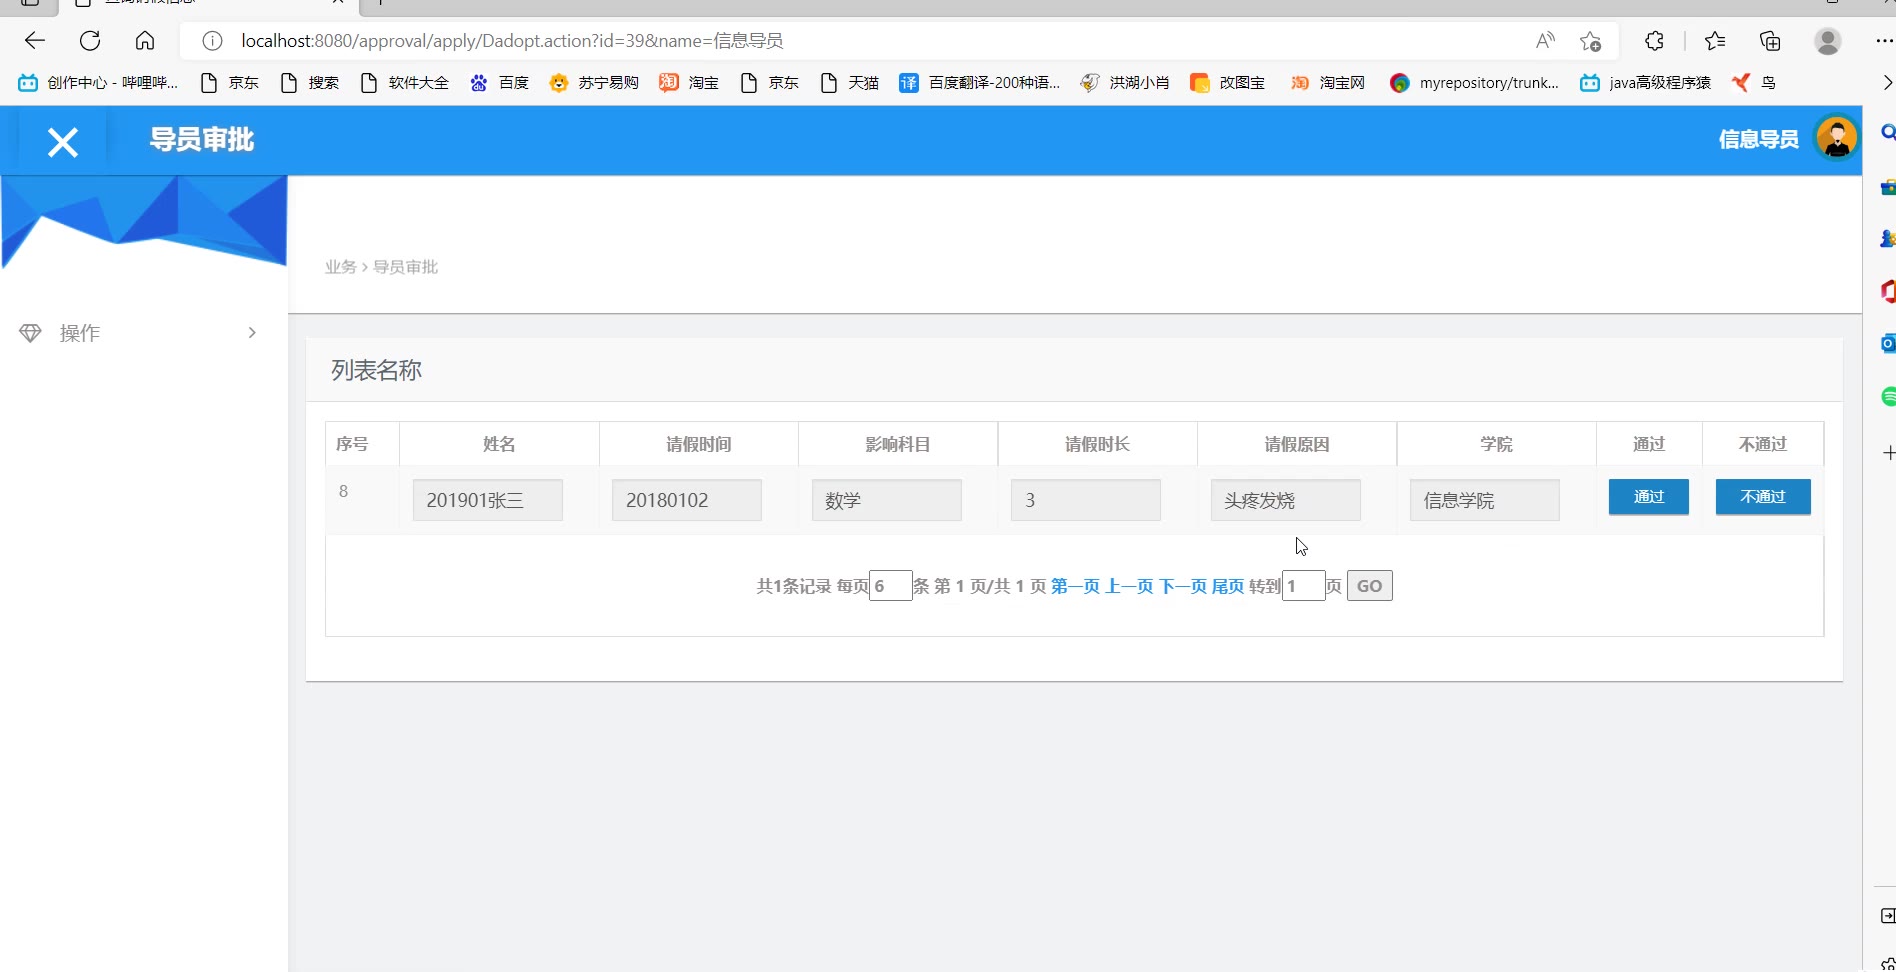Click the 信息导员 username in header
This screenshot has width=1896, height=972.
coord(1758,140)
